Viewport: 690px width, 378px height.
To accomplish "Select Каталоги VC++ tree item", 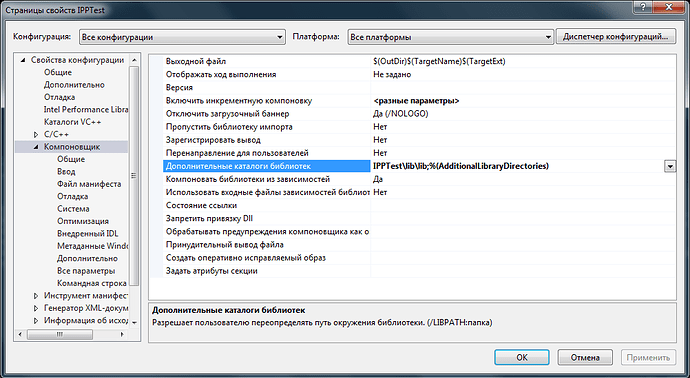I will (73, 122).
